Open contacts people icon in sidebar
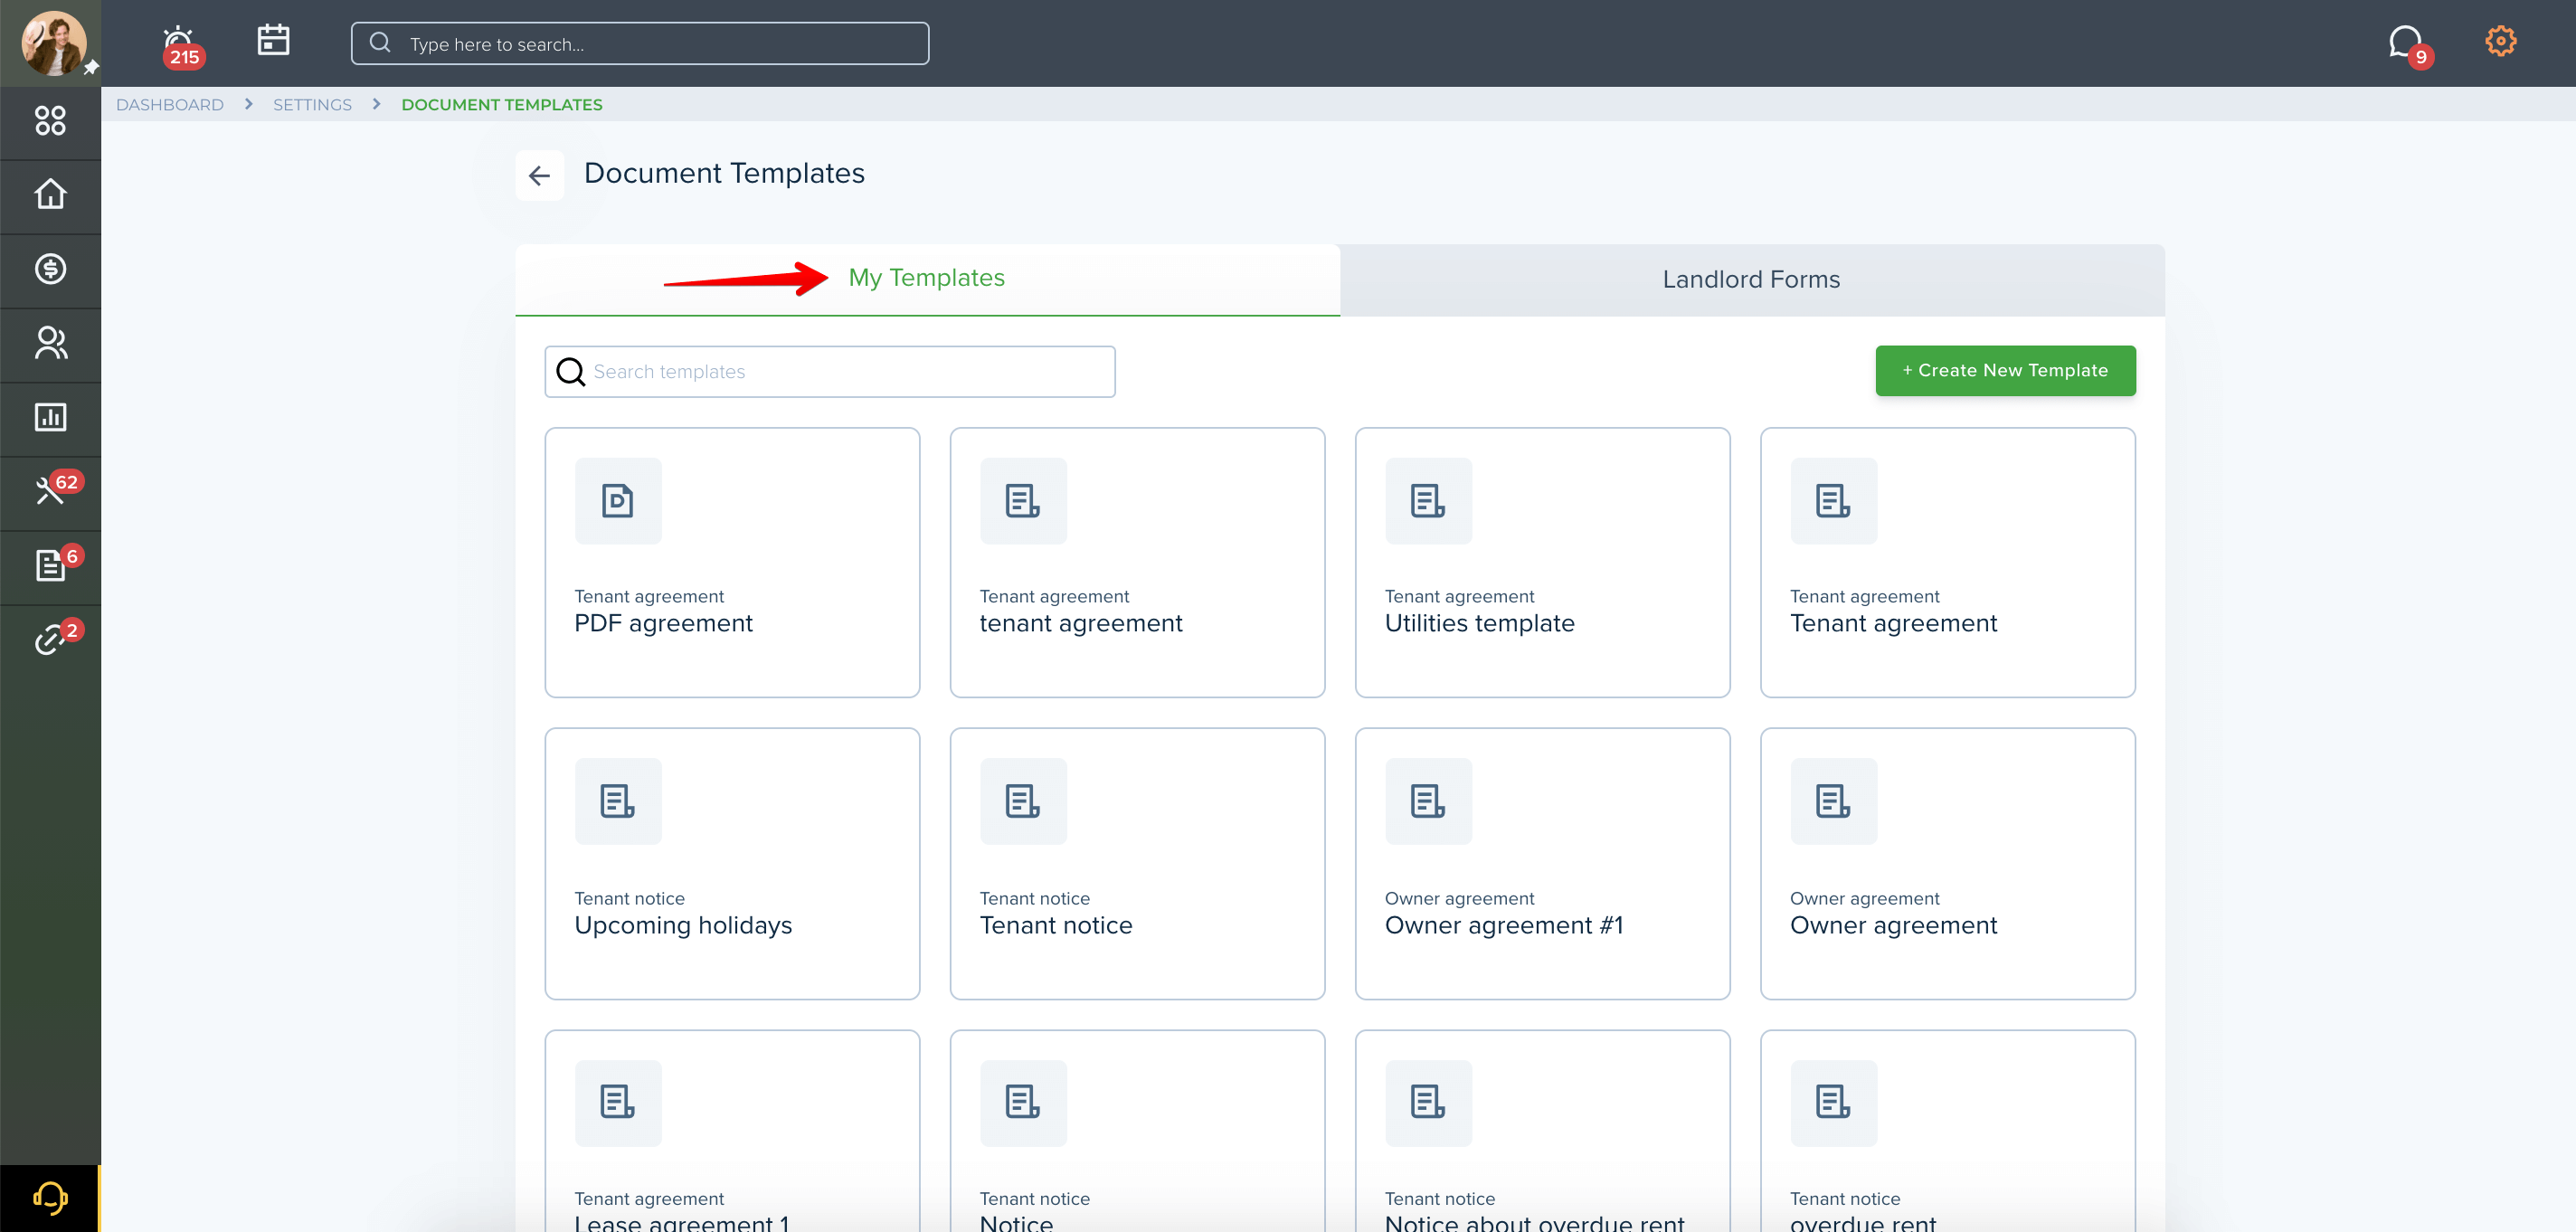Viewport: 2576px width, 1232px height. coord(50,343)
